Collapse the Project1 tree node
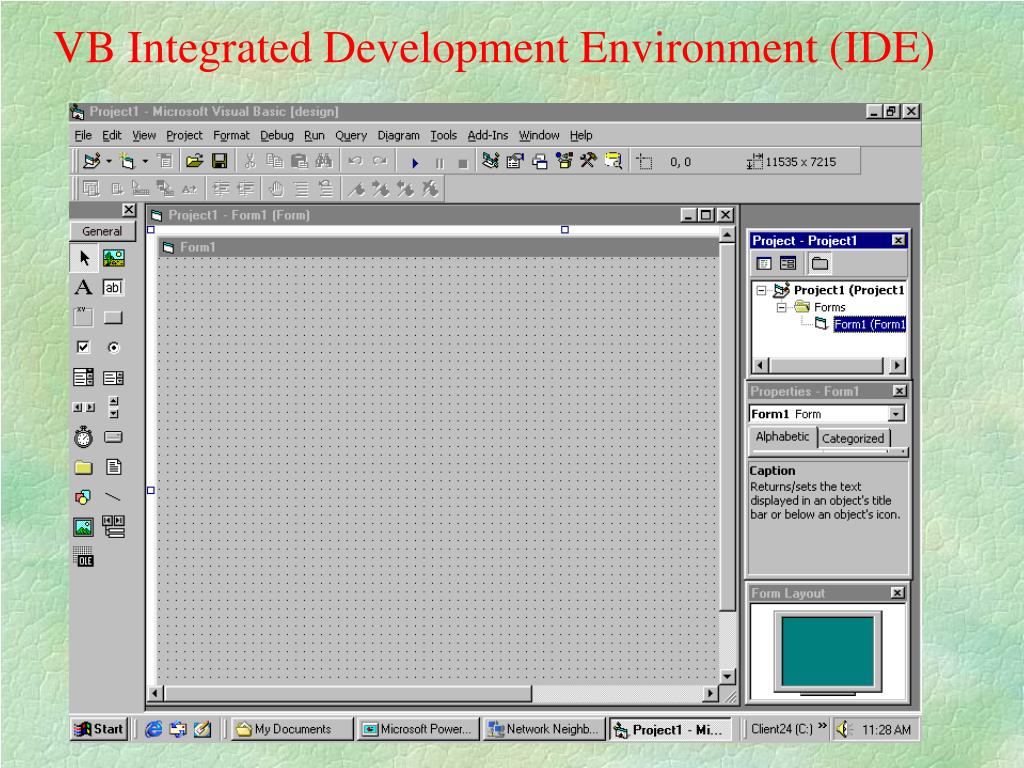 pyautogui.click(x=761, y=291)
